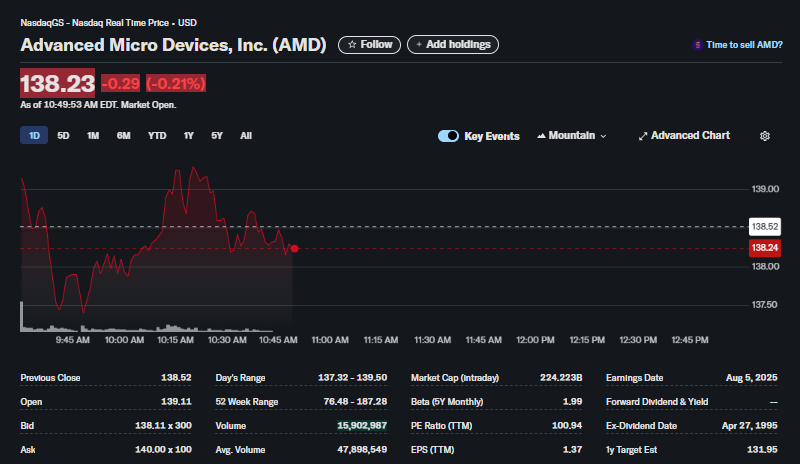Click the 139.00 price axis label
This screenshot has height=464, width=800.
pyautogui.click(x=765, y=189)
